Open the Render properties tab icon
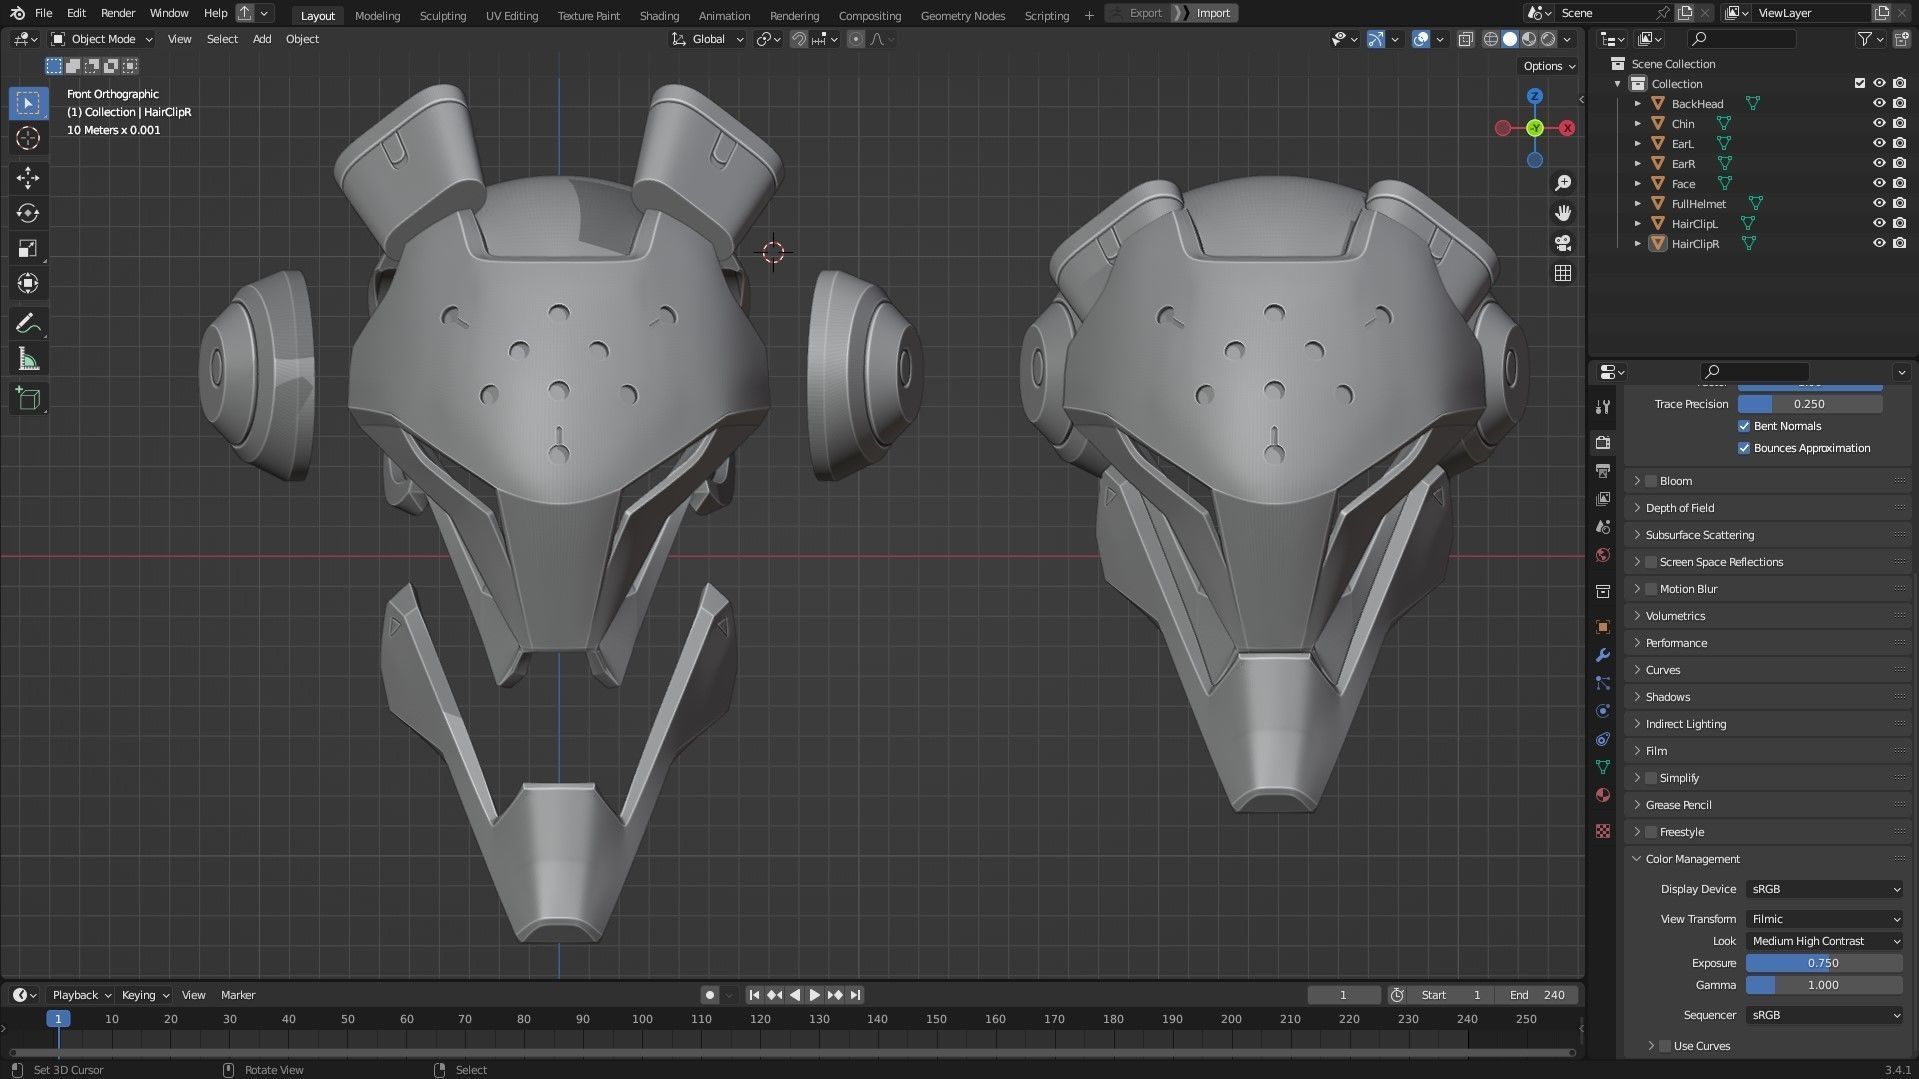The height and width of the screenshot is (1079, 1919). coord(1603,442)
